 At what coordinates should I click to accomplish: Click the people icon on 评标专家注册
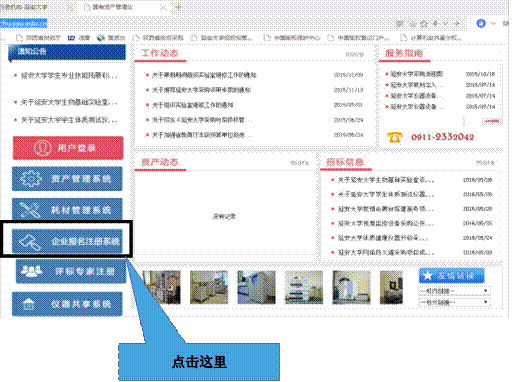click(32, 271)
